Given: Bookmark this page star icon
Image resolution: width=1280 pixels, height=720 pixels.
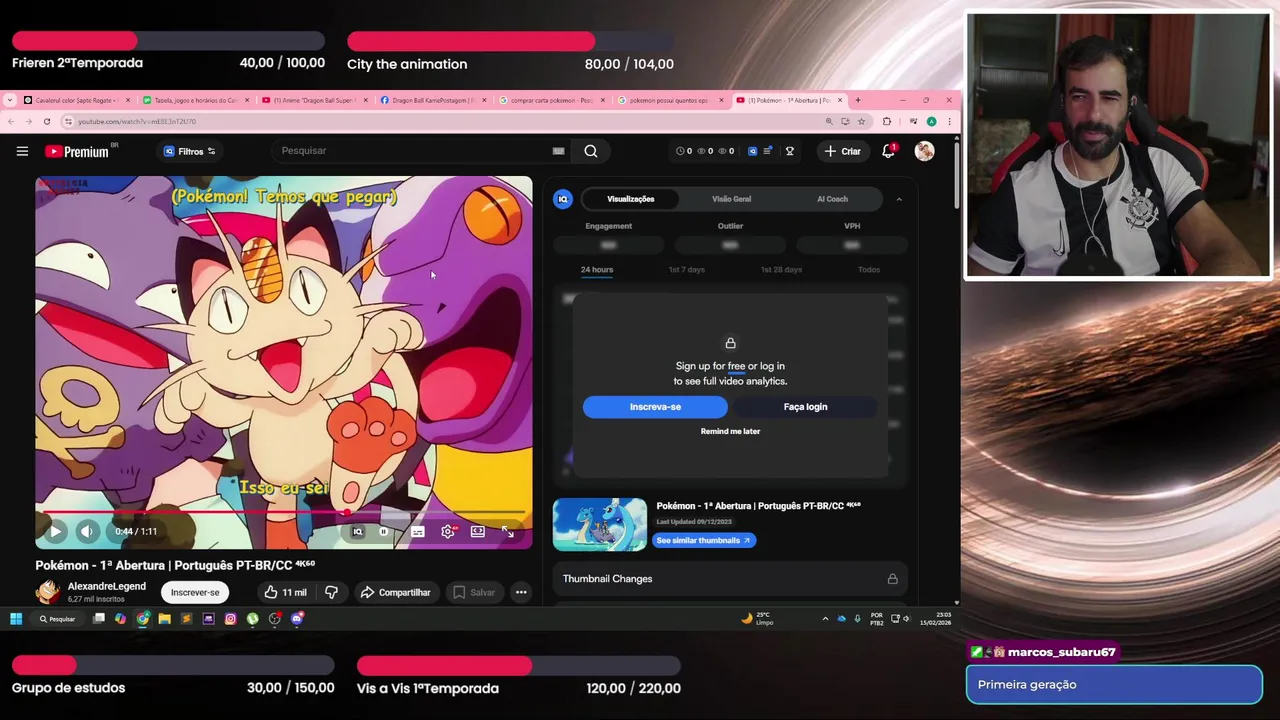Looking at the screenshot, I should click(x=861, y=121).
